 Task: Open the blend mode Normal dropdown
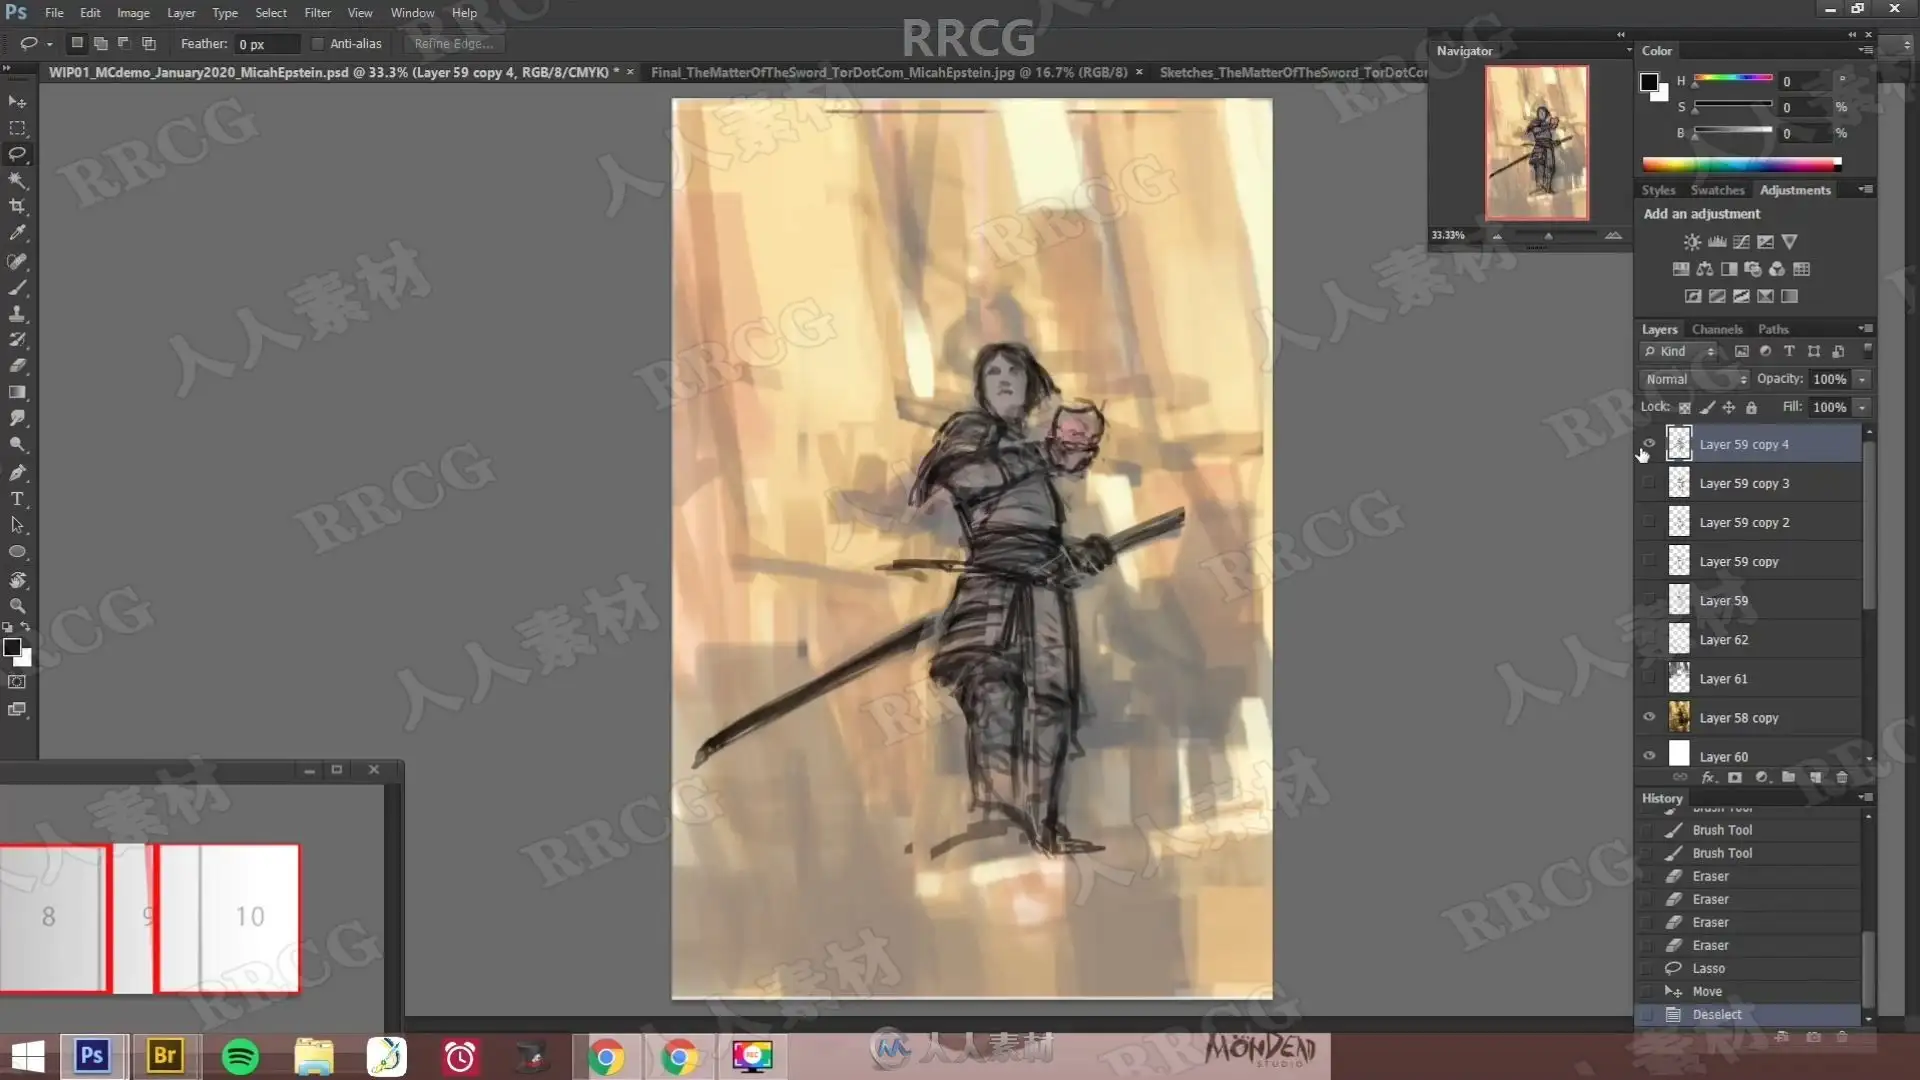coord(1695,379)
